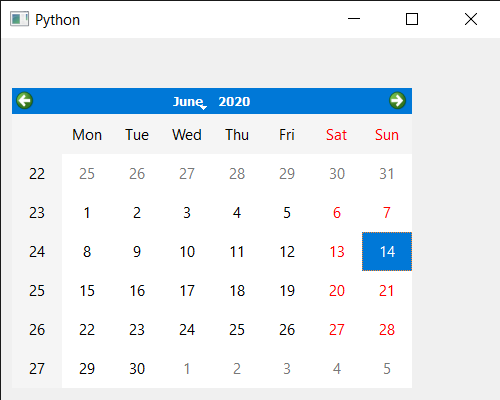Go to next month with green right arrow
The height and width of the screenshot is (400, 500).
pyautogui.click(x=397, y=101)
